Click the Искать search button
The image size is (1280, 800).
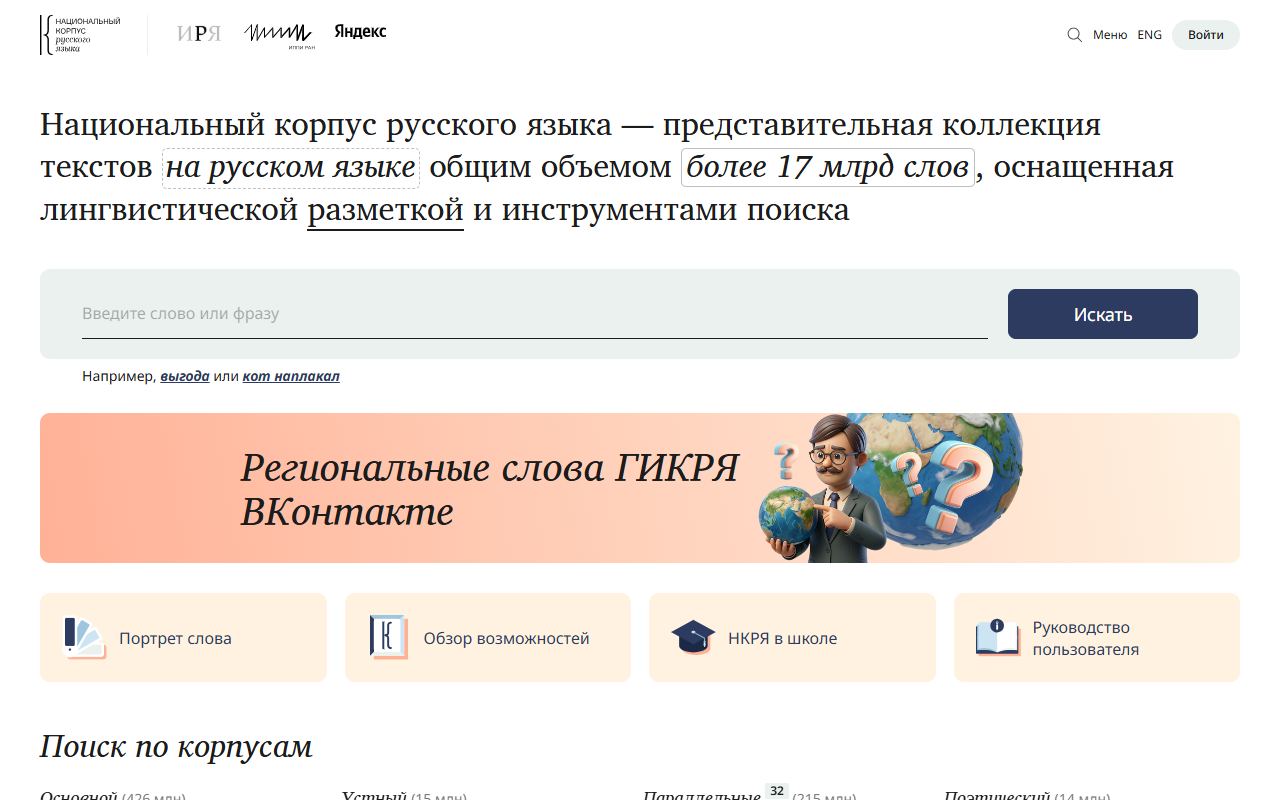click(x=1103, y=314)
